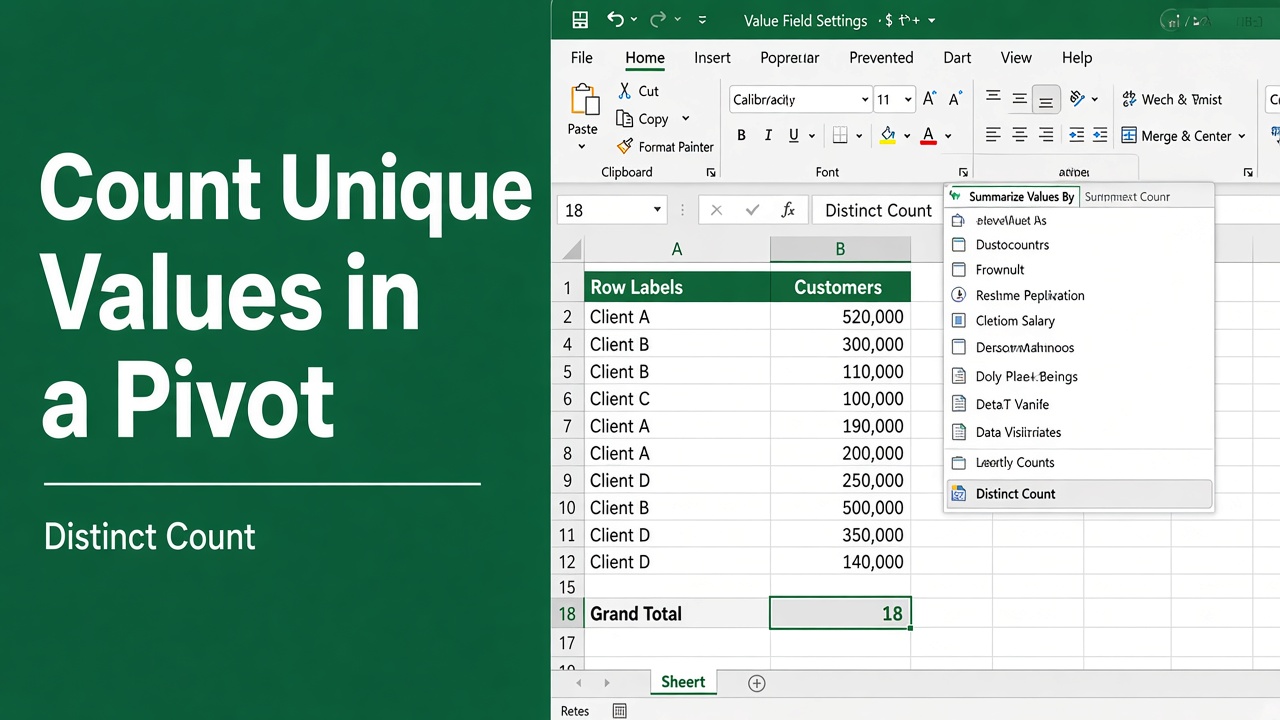
Task: Increase the indent
Action: click(1100, 135)
